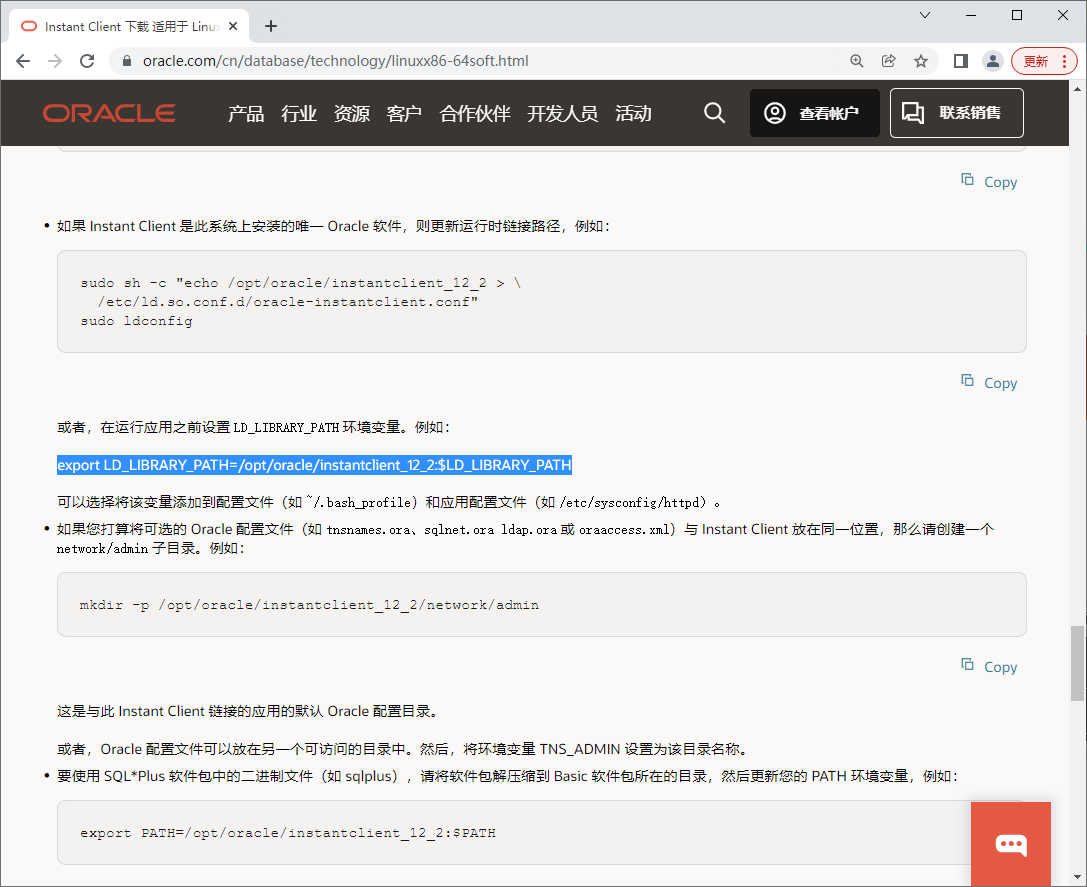Open the 合作伙伴 menu
Viewport: 1087px width, 887px height.
tap(475, 113)
